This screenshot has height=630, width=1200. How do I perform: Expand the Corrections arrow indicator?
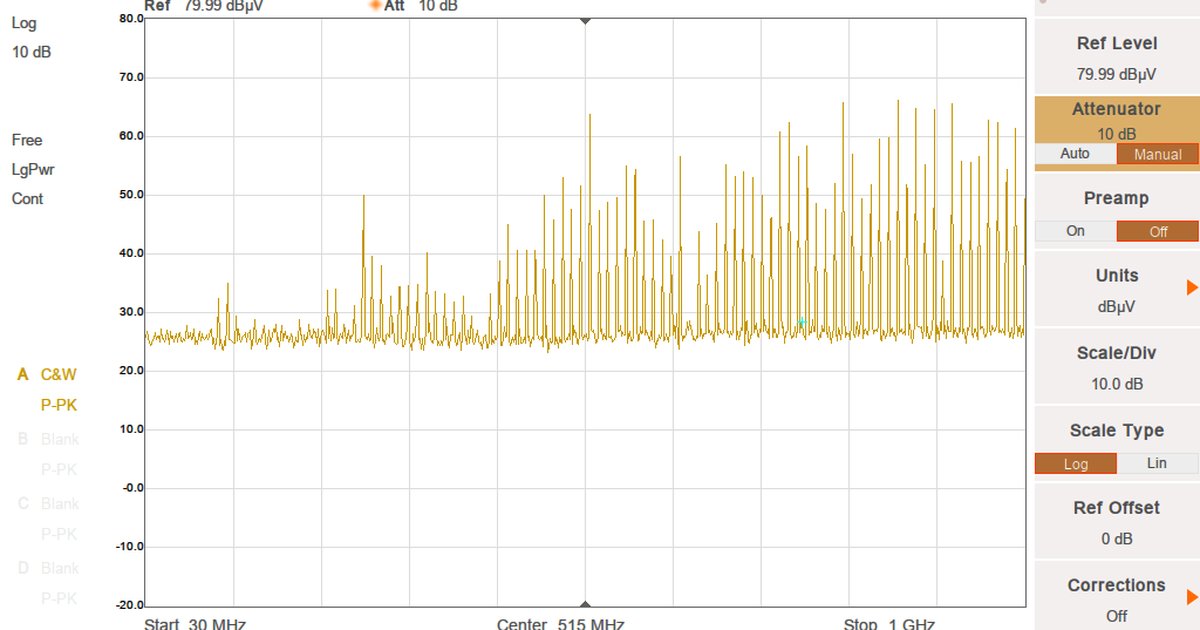[x=1192, y=597]
